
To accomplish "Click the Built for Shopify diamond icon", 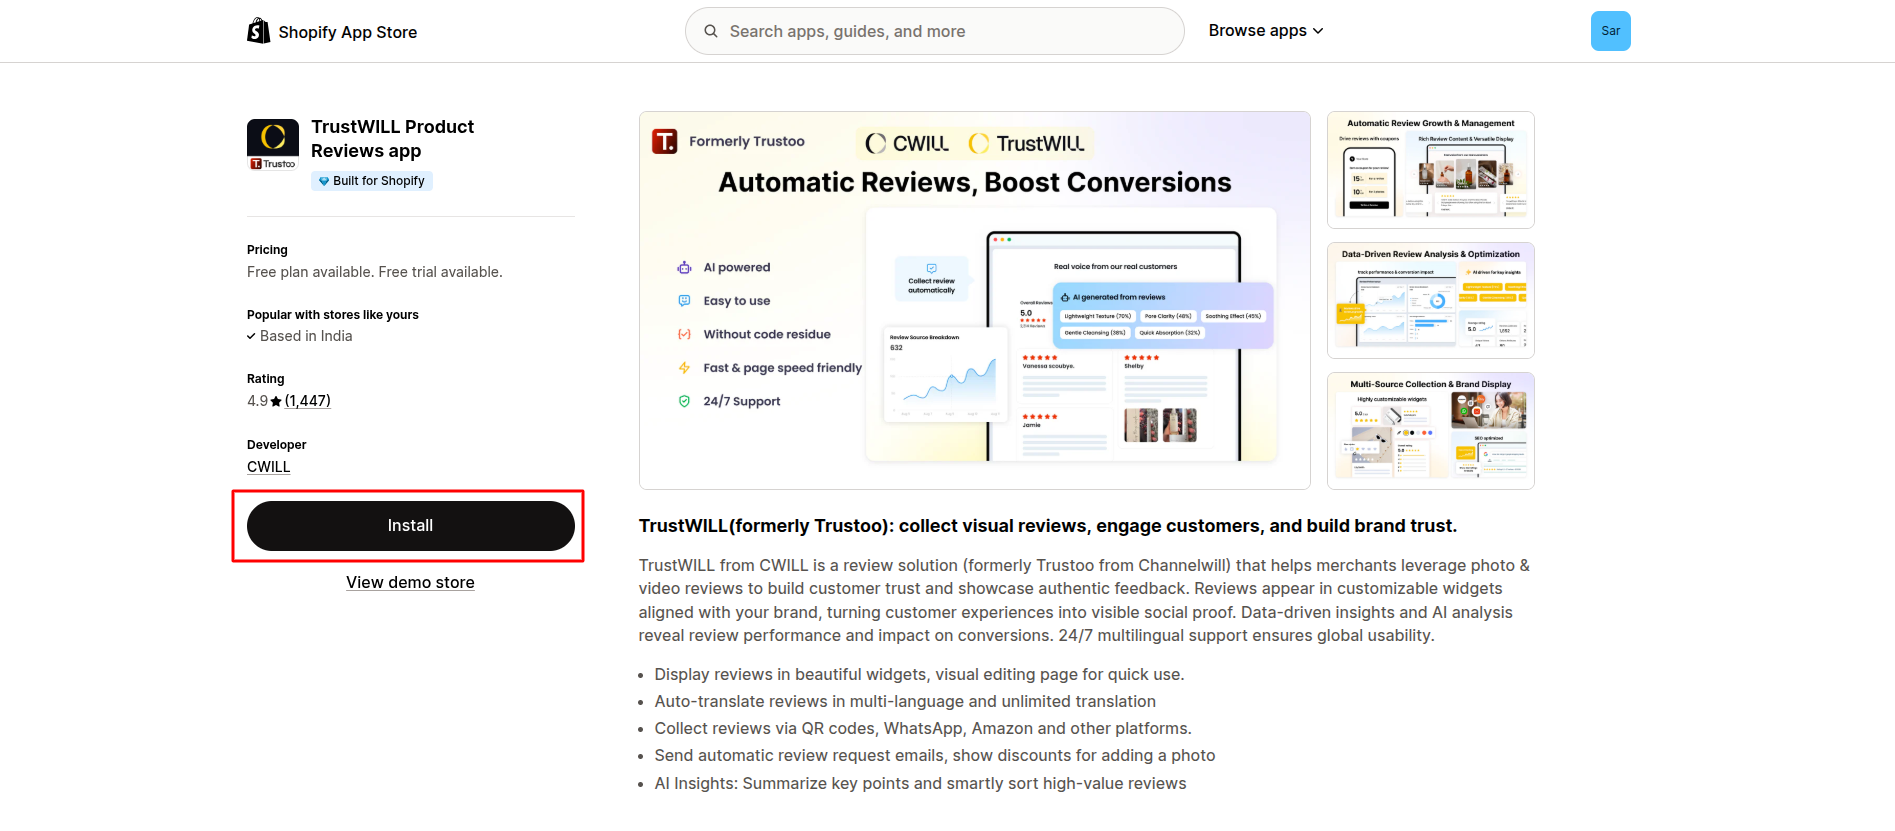I will click(324, 181).
